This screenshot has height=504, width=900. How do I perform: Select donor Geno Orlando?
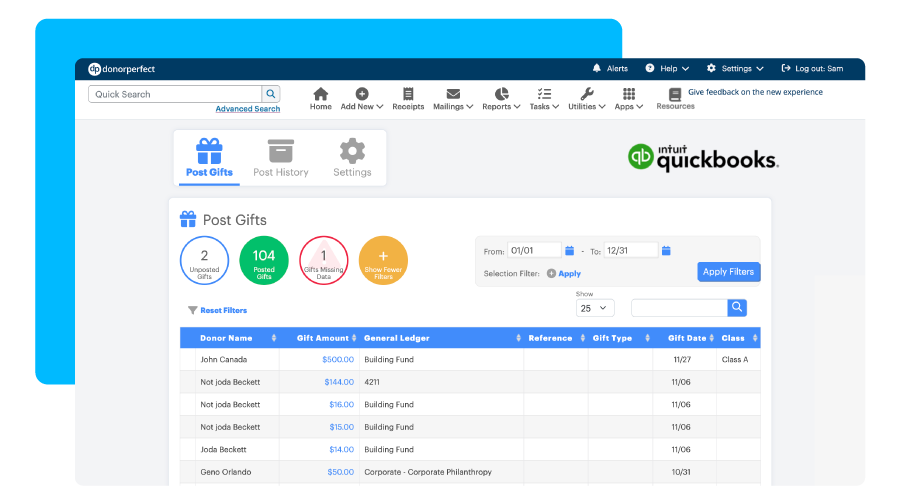[226, 472]
